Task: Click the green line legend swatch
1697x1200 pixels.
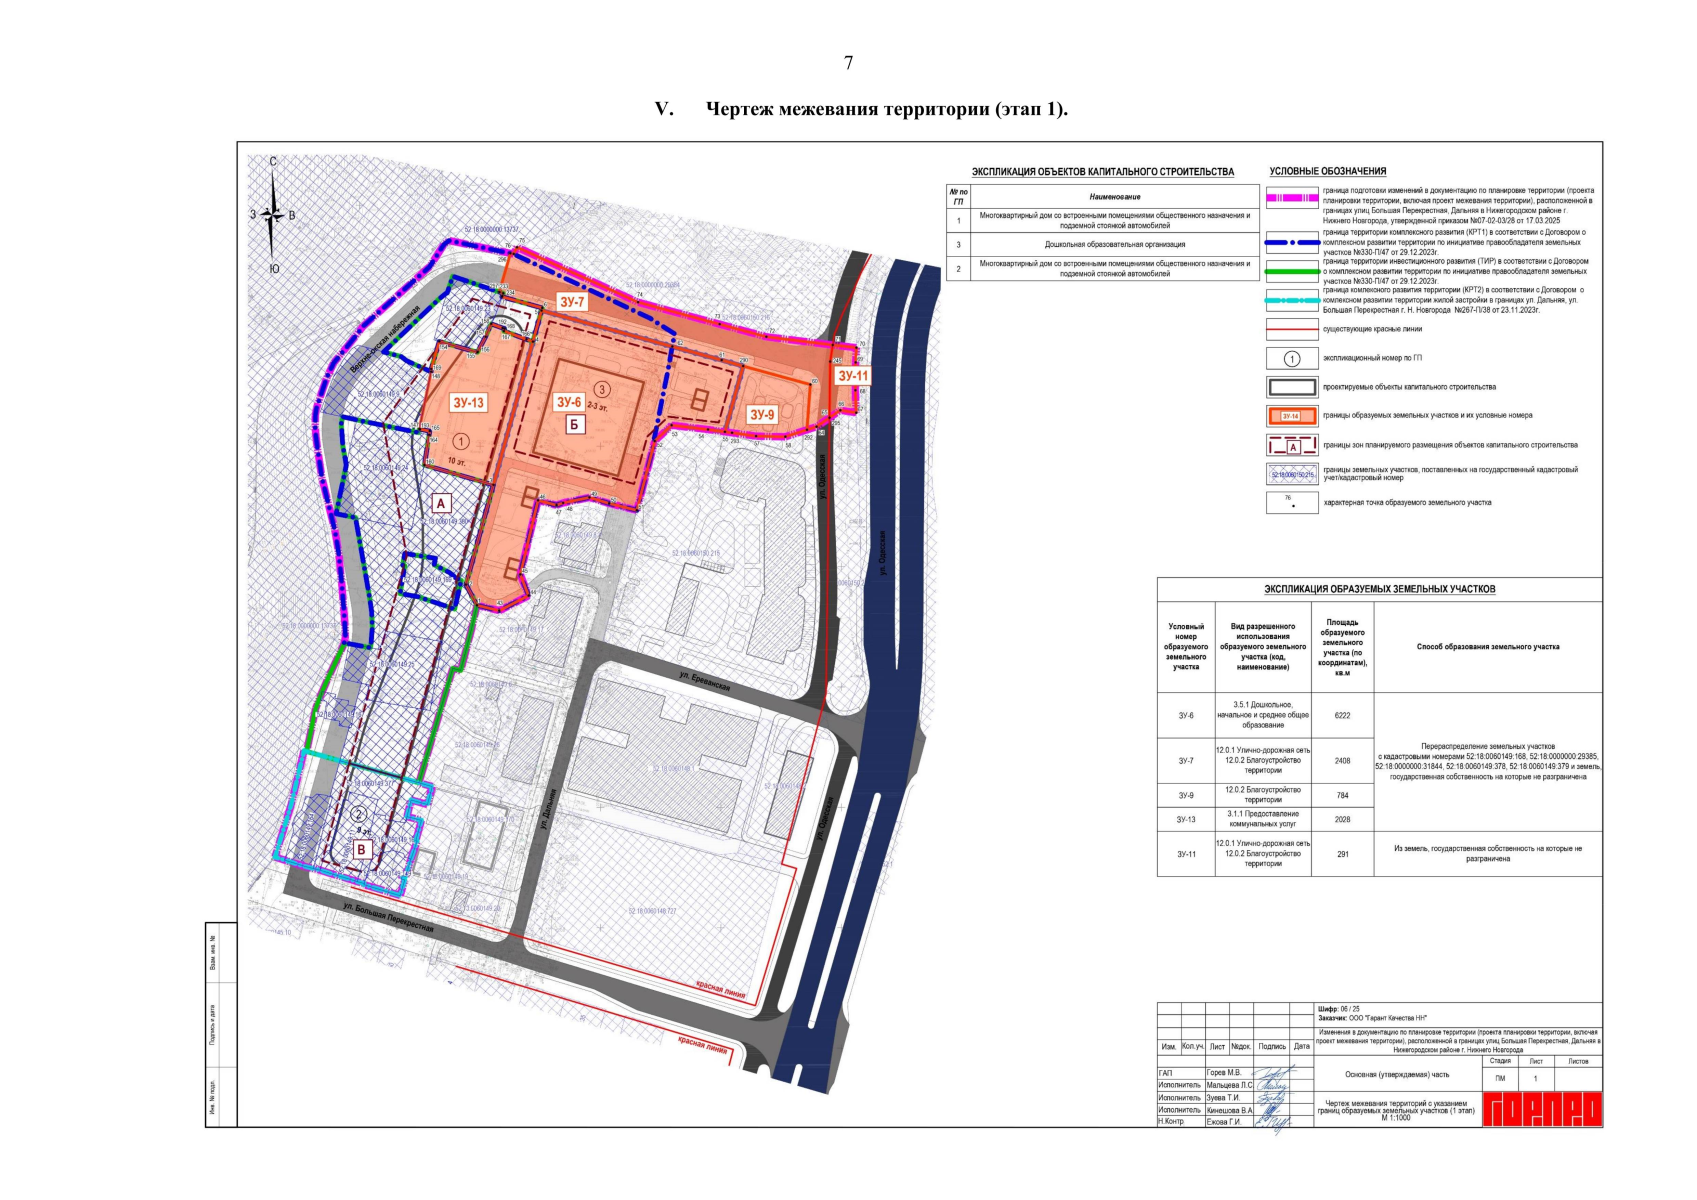Action: pos(1291,271)
